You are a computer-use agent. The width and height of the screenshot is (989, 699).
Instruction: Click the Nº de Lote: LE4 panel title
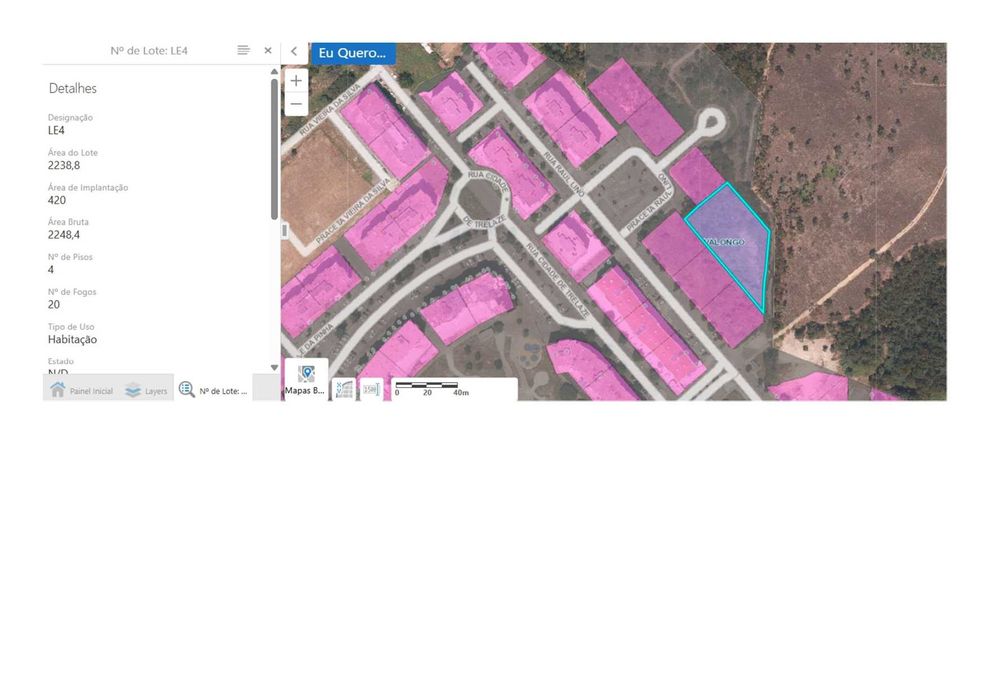coord(149,50)
